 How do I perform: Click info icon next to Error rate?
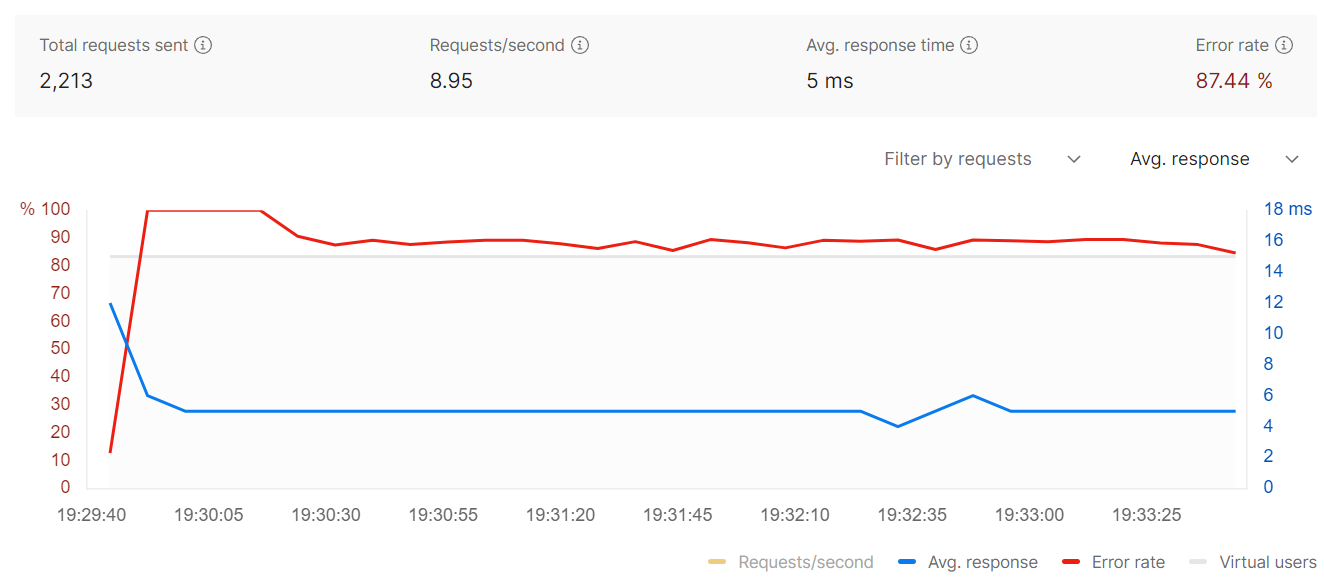[1284, 45]
